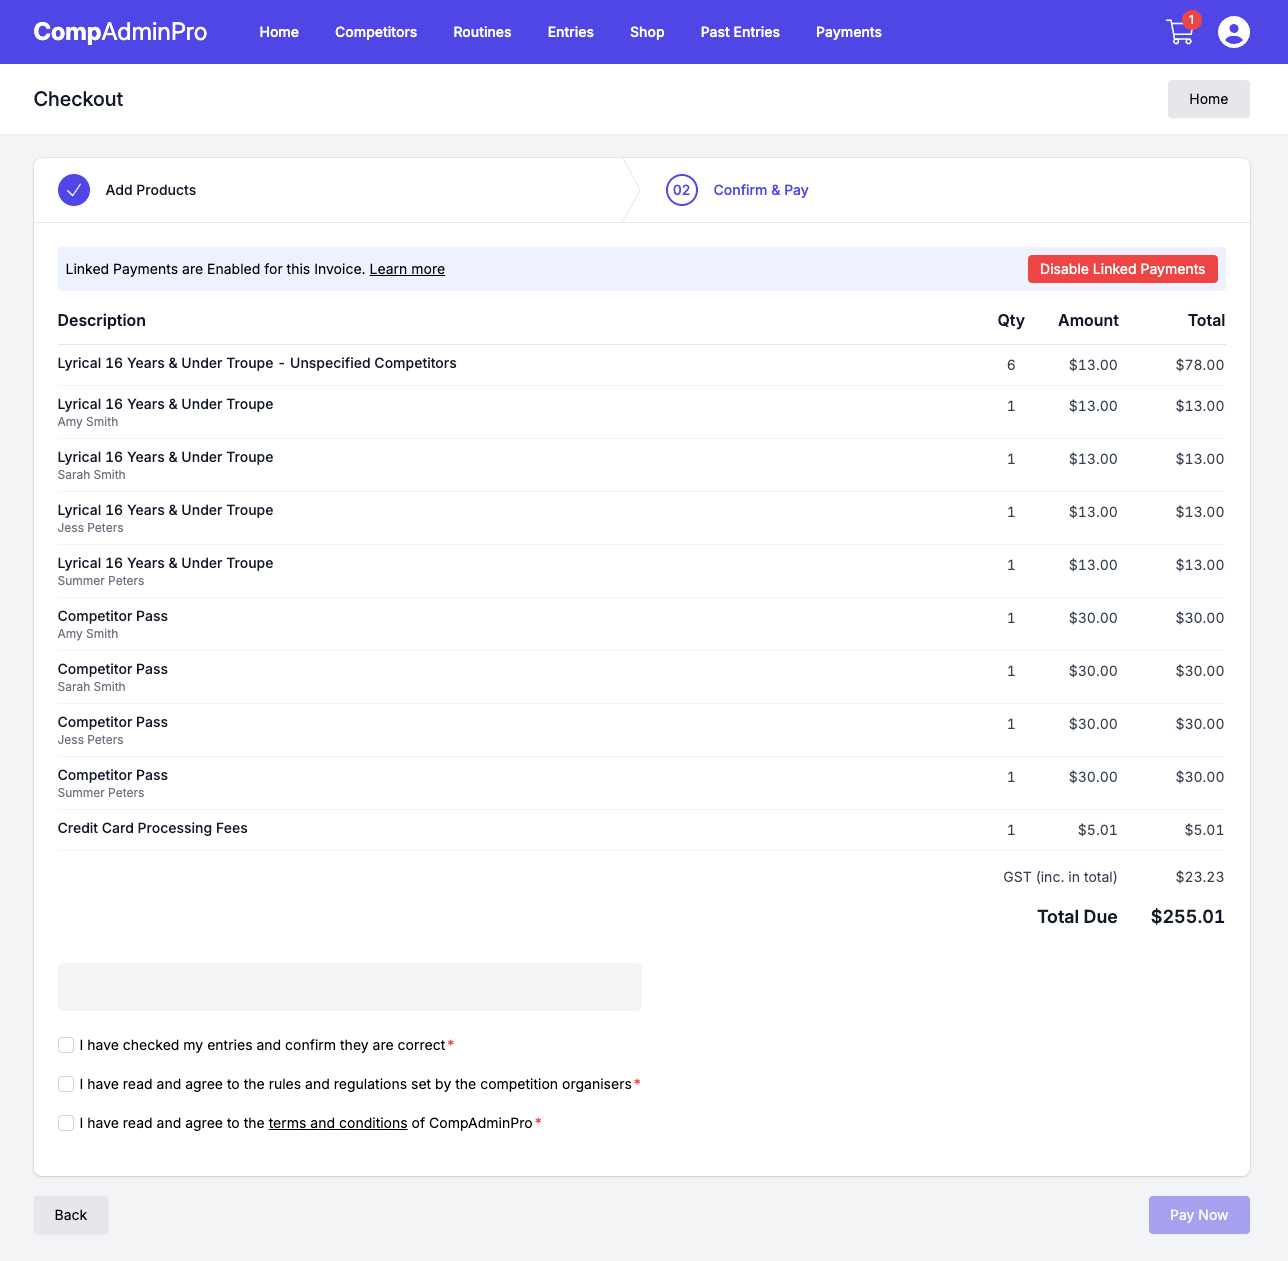Go to Home in the navigation bar
Screen dimensions: 1288x1261
(x=279, y=32)
